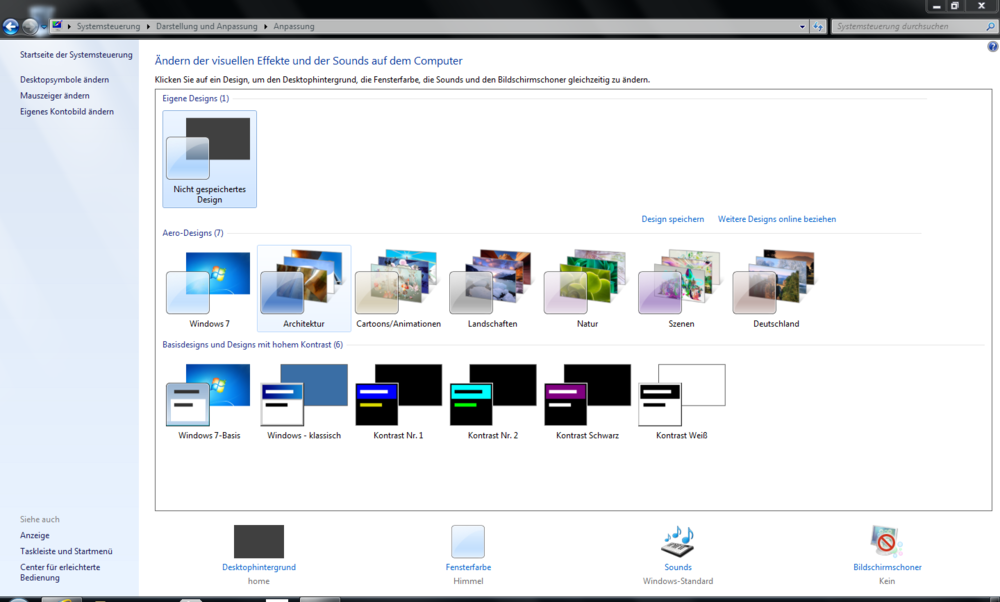1000x602 pixels.
Task: Click the blue help question mark icon
Action: (992, 47)
